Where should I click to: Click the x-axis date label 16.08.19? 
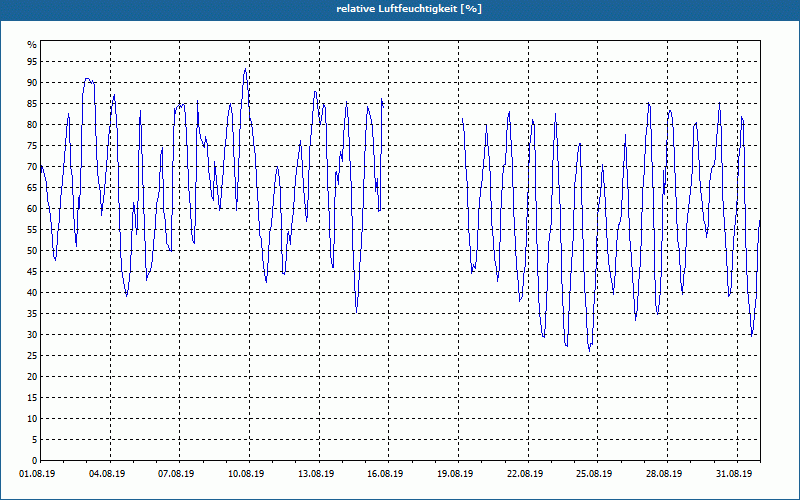click(x=385, y=474)
